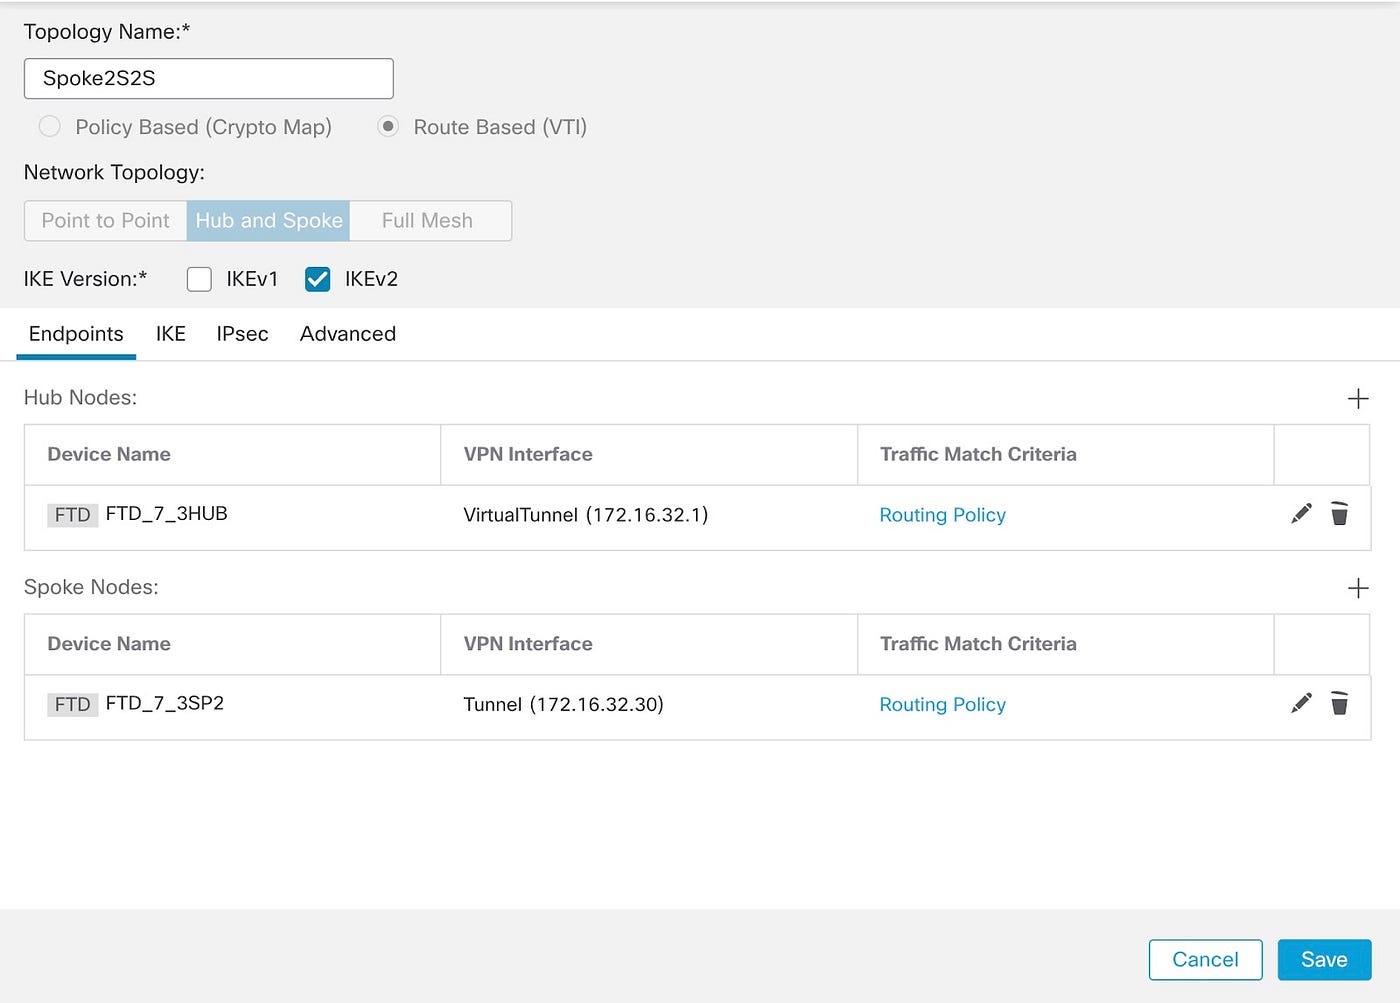Save the Spoke2S2S topology
The width and height of the screenshot is (1400, 1003).
point(1324,959)
